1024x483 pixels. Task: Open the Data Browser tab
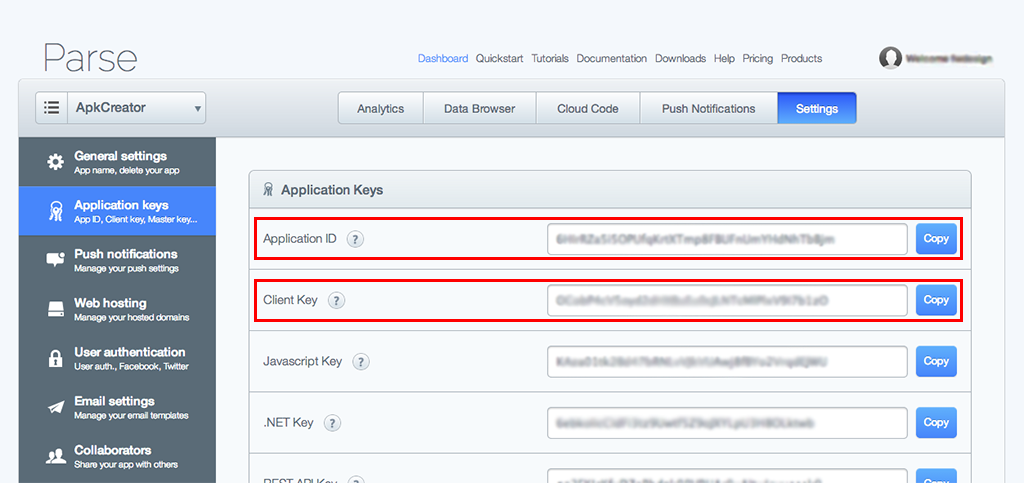(x=480, y=109)
